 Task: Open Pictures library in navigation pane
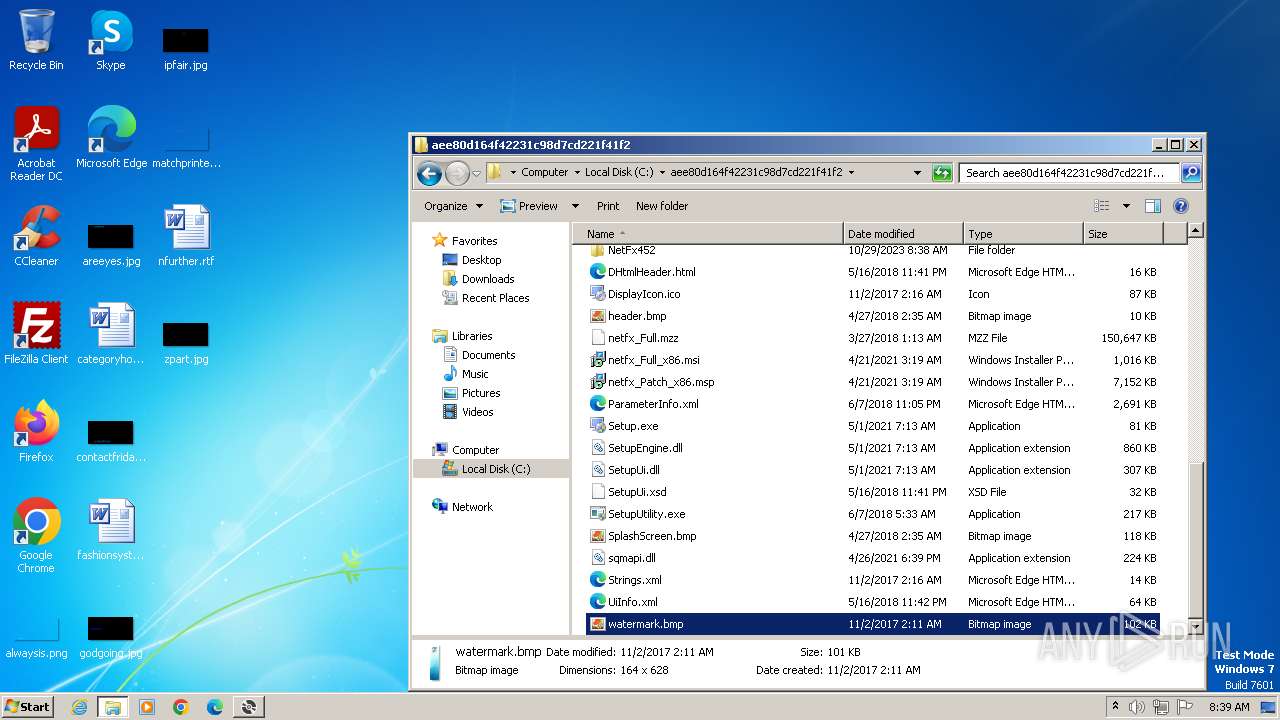(481, 393)
